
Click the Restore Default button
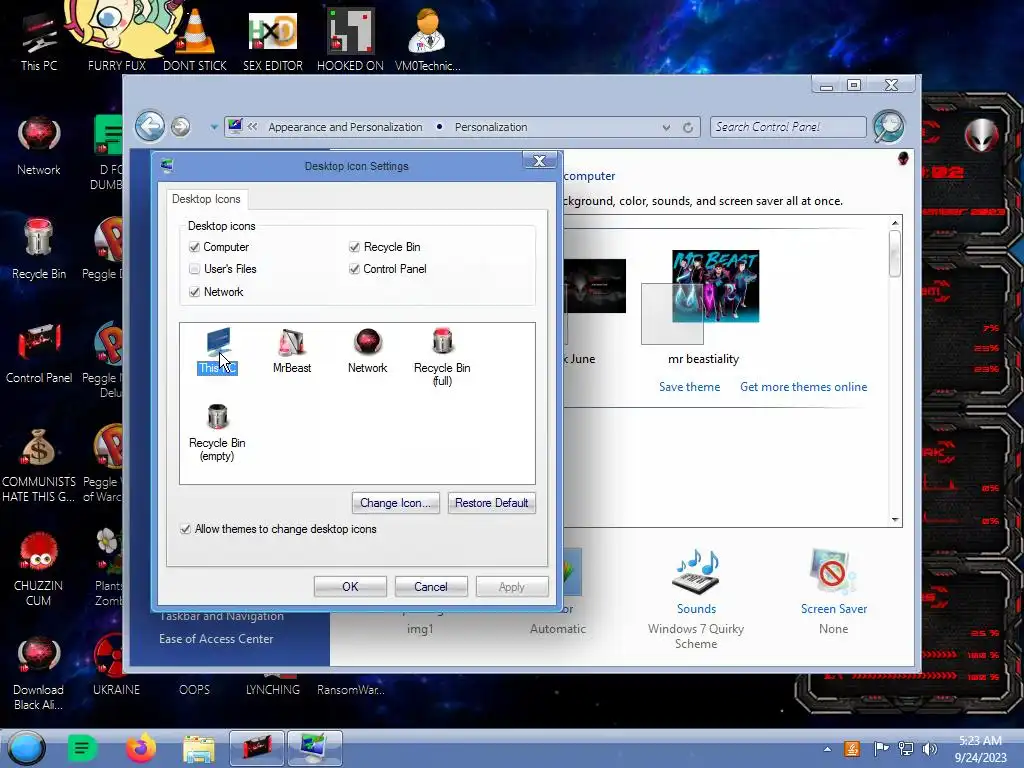click(491, 503)
